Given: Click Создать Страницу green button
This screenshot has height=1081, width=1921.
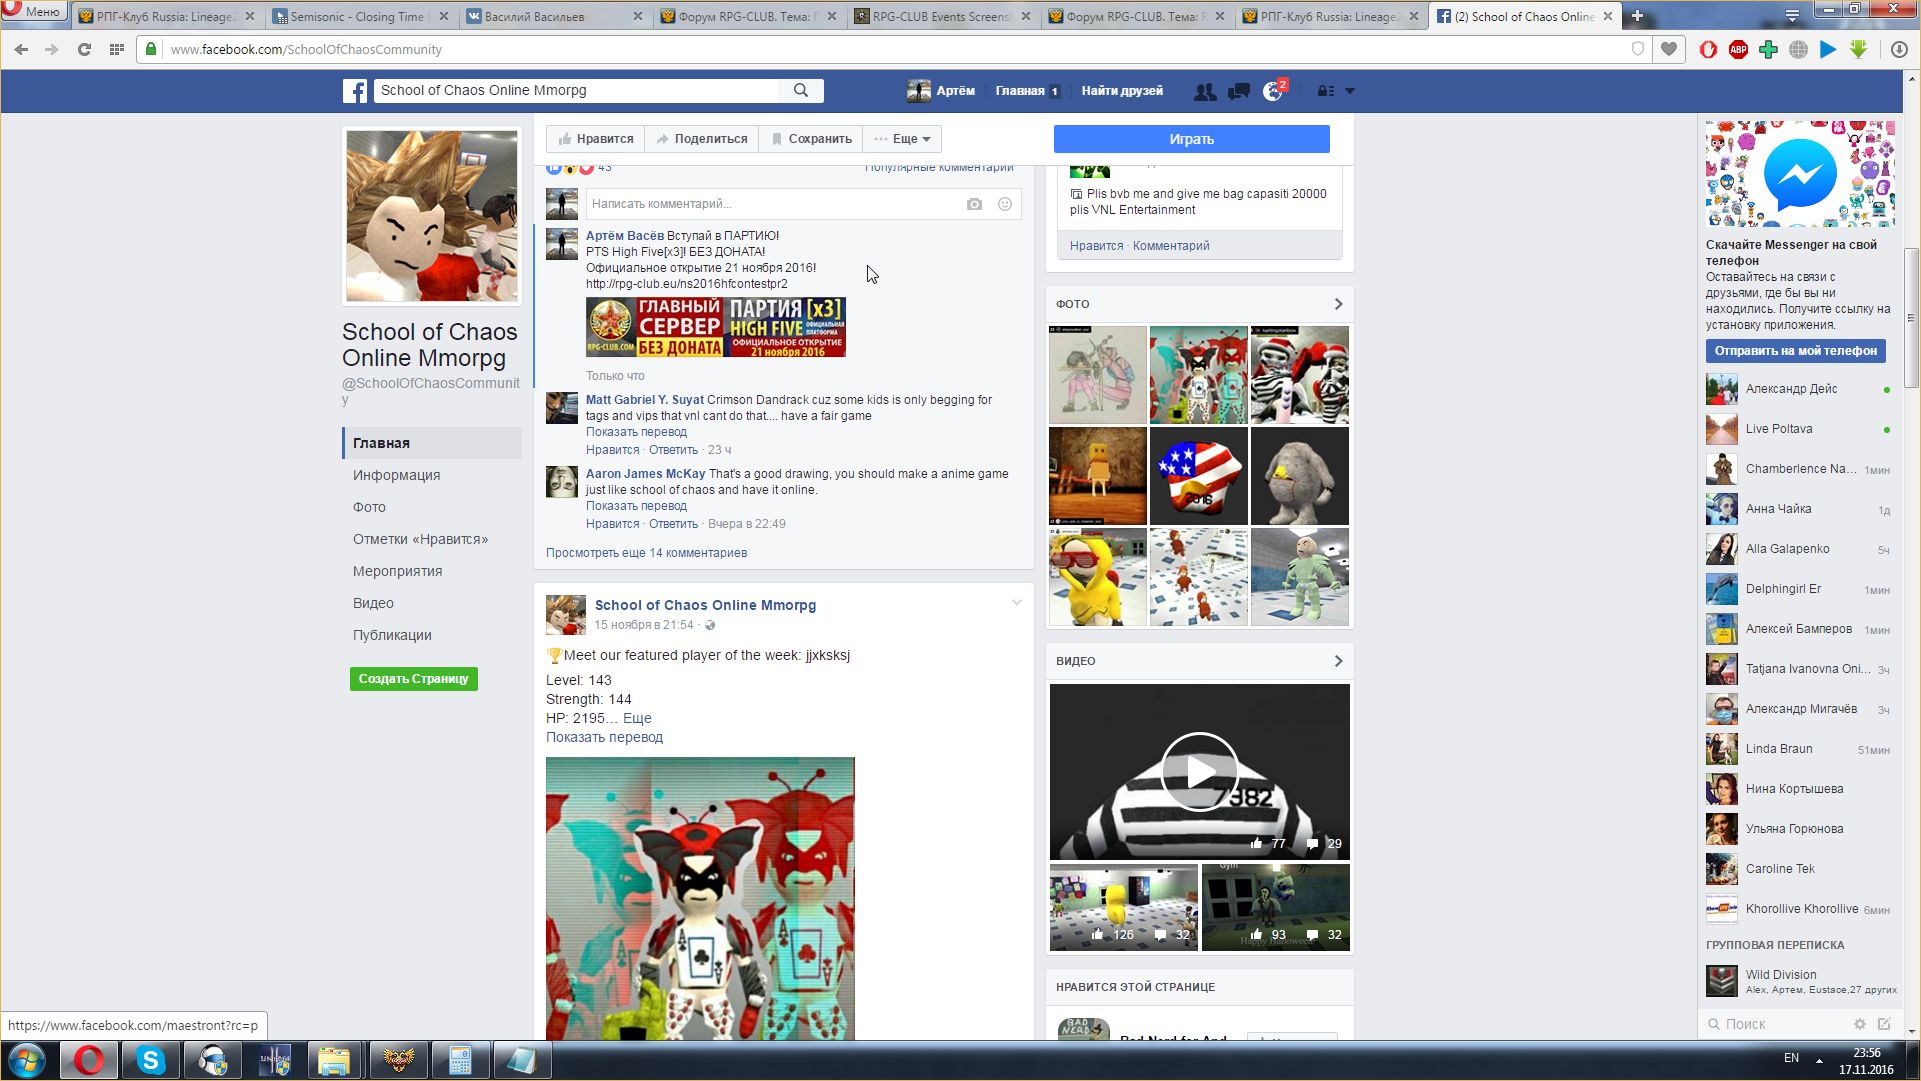Looking at the screenshot, I should [x=413, y=679].
